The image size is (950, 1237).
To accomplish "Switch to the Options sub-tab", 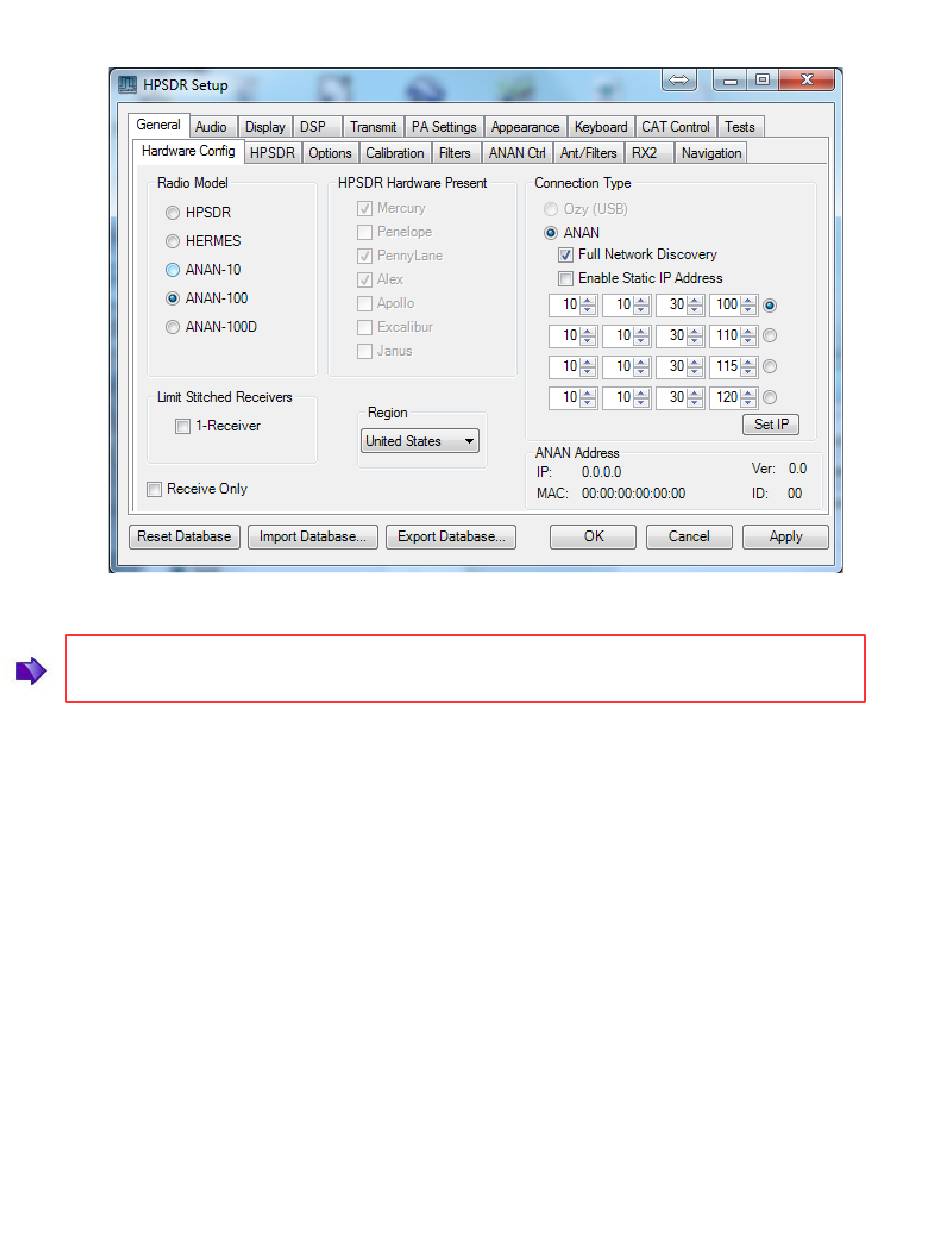I will pos(330,153).
